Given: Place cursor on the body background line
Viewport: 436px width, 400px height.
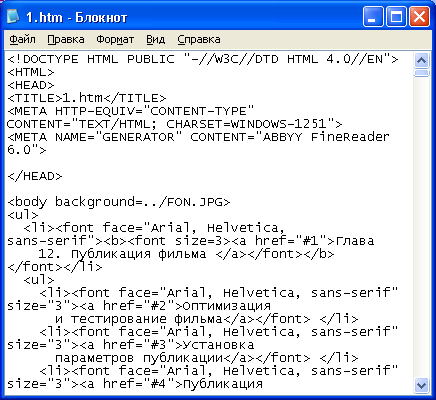Looking at the screenshot, I should pyautogui.click(x=119, y=202).
